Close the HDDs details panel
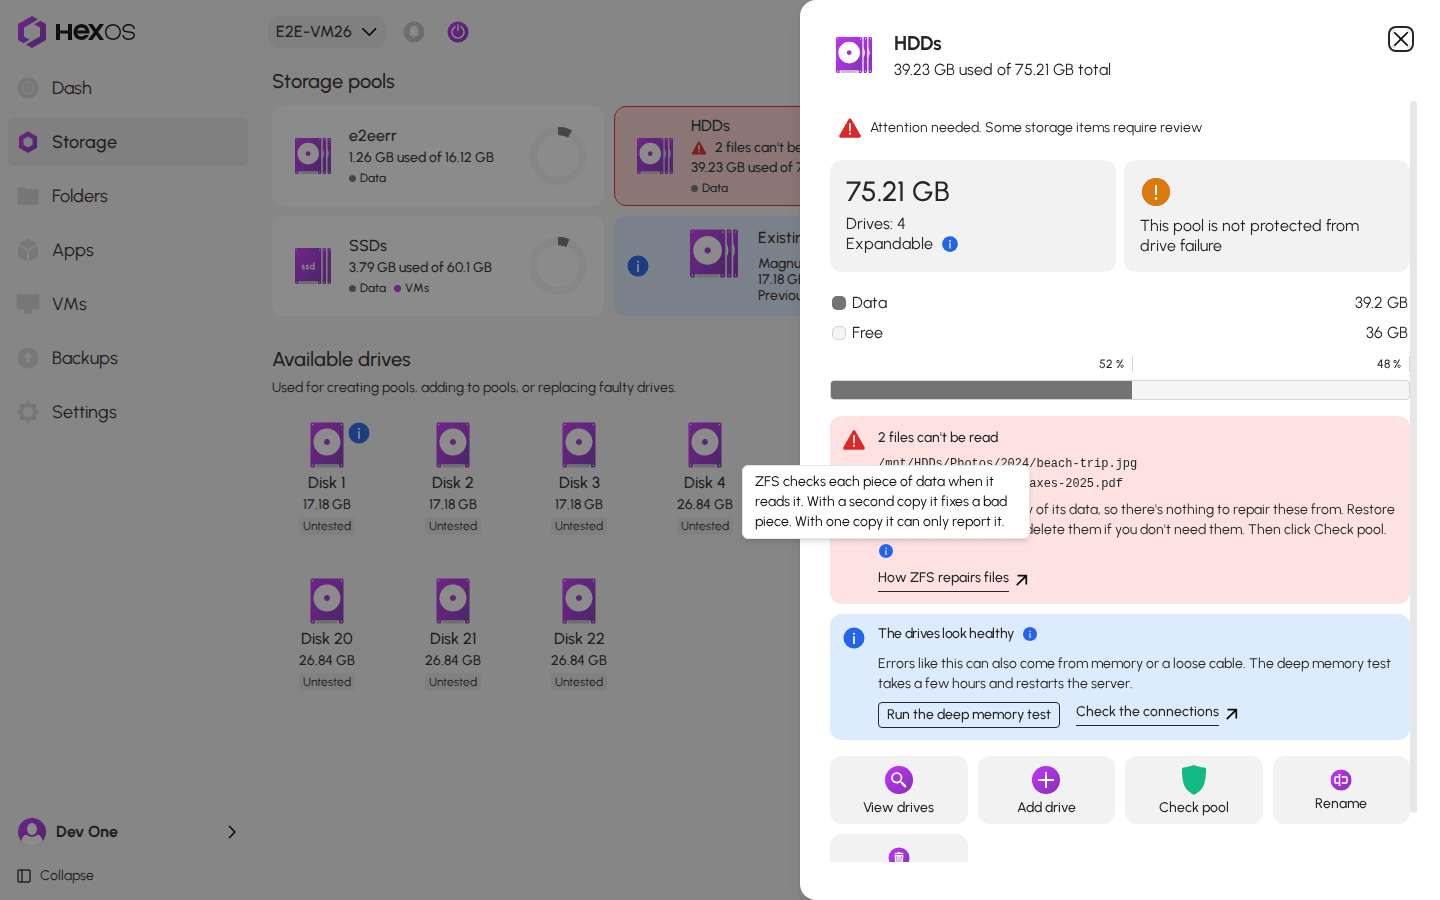Image resolution: width=1440 pixels, height=900 pixels. click(1400, 39)
